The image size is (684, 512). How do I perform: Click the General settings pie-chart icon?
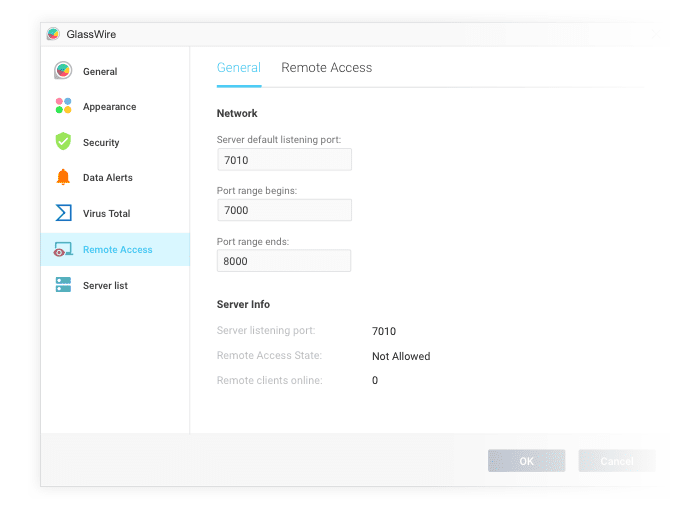click(x=63, y=71)
